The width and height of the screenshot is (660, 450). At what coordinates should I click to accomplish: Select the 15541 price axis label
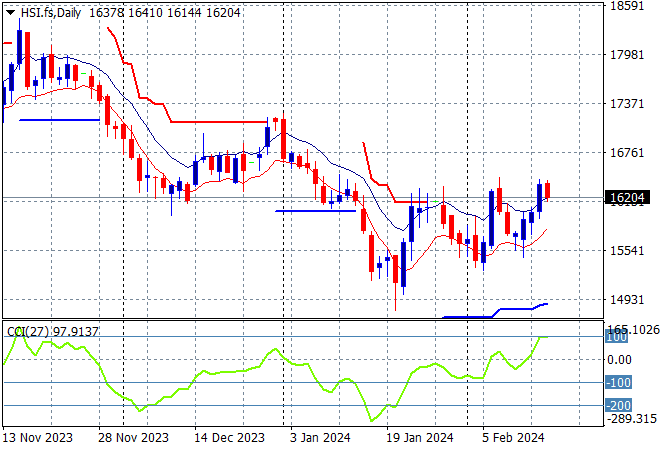[x=626, y=251]
